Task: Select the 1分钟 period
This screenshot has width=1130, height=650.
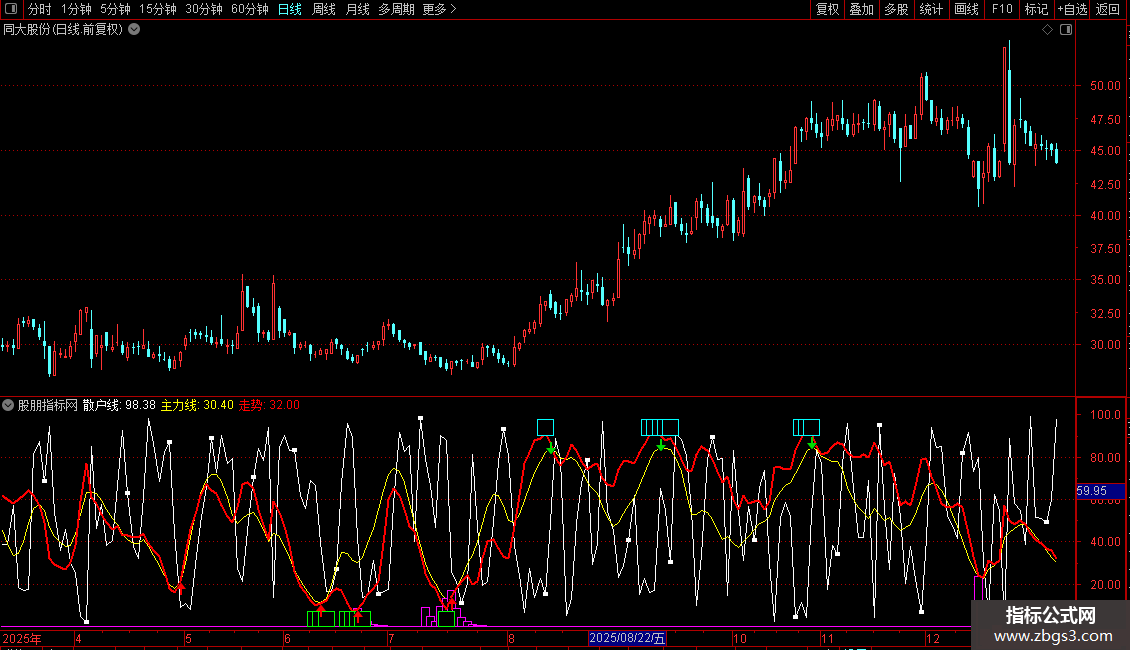Action: [76, 9]
